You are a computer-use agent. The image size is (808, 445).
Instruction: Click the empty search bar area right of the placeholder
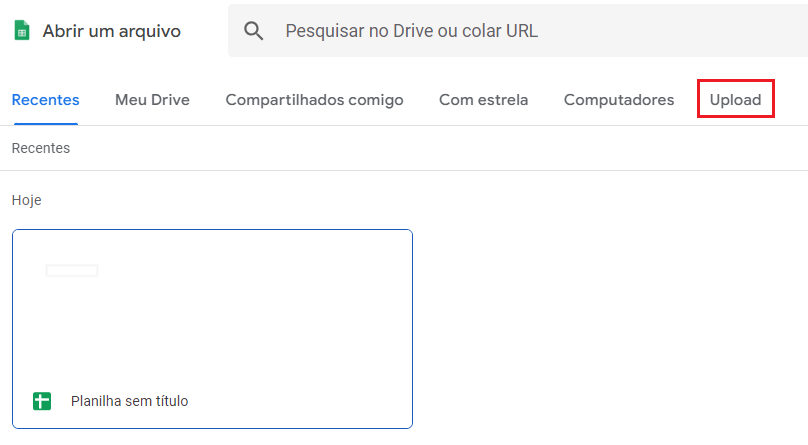670,31
